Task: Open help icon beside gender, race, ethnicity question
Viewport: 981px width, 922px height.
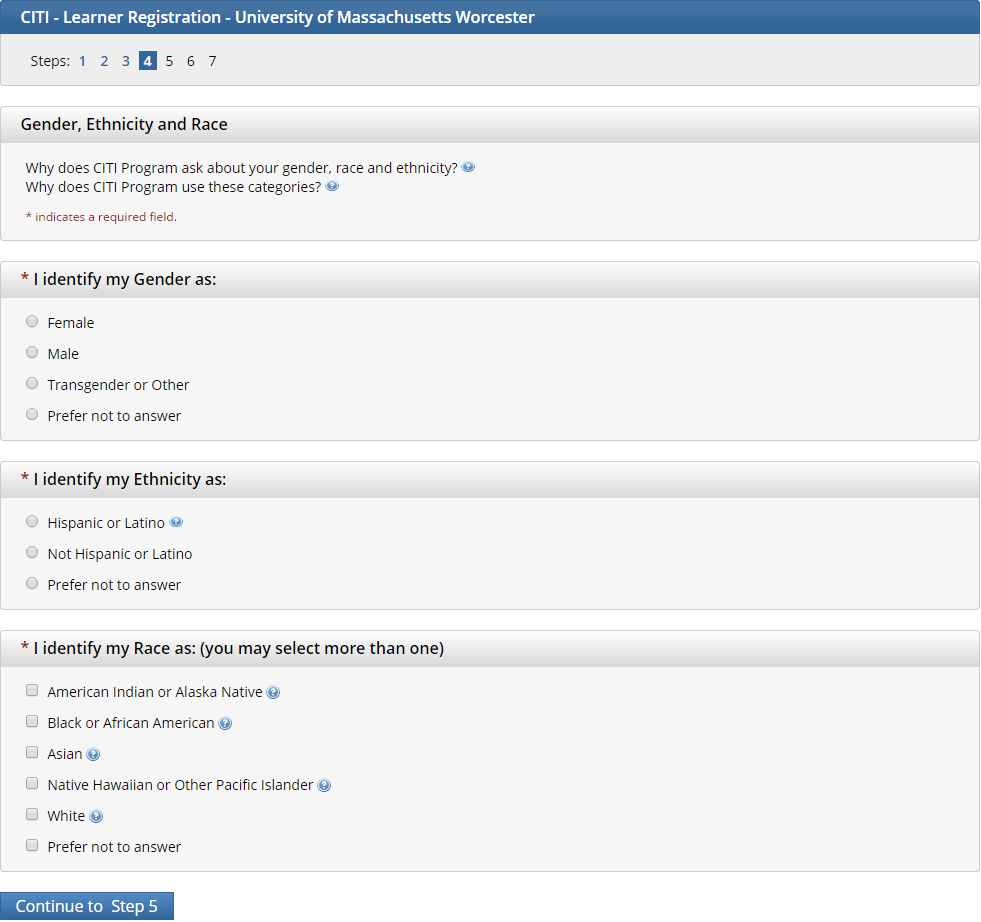Action: coord(468,168)
